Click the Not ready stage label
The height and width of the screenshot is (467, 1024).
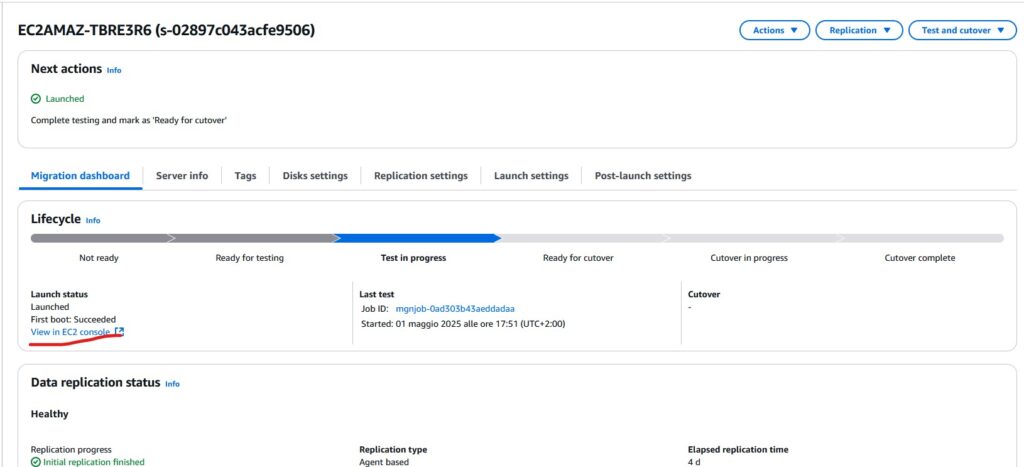pos(99,258)
